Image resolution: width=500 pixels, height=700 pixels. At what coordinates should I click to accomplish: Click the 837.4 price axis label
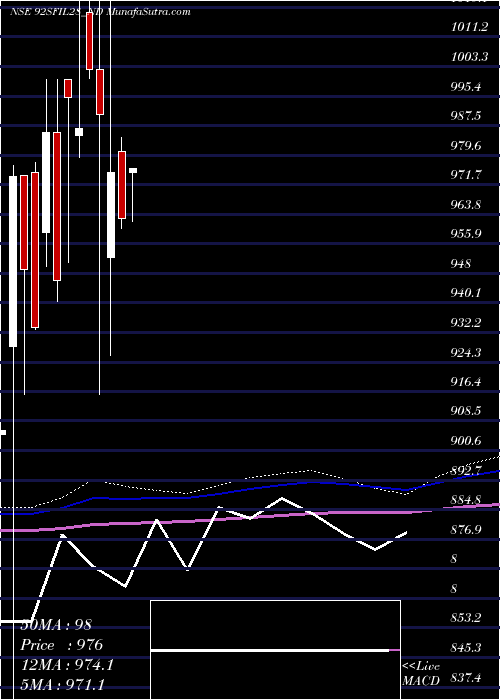tap(467, 678)
